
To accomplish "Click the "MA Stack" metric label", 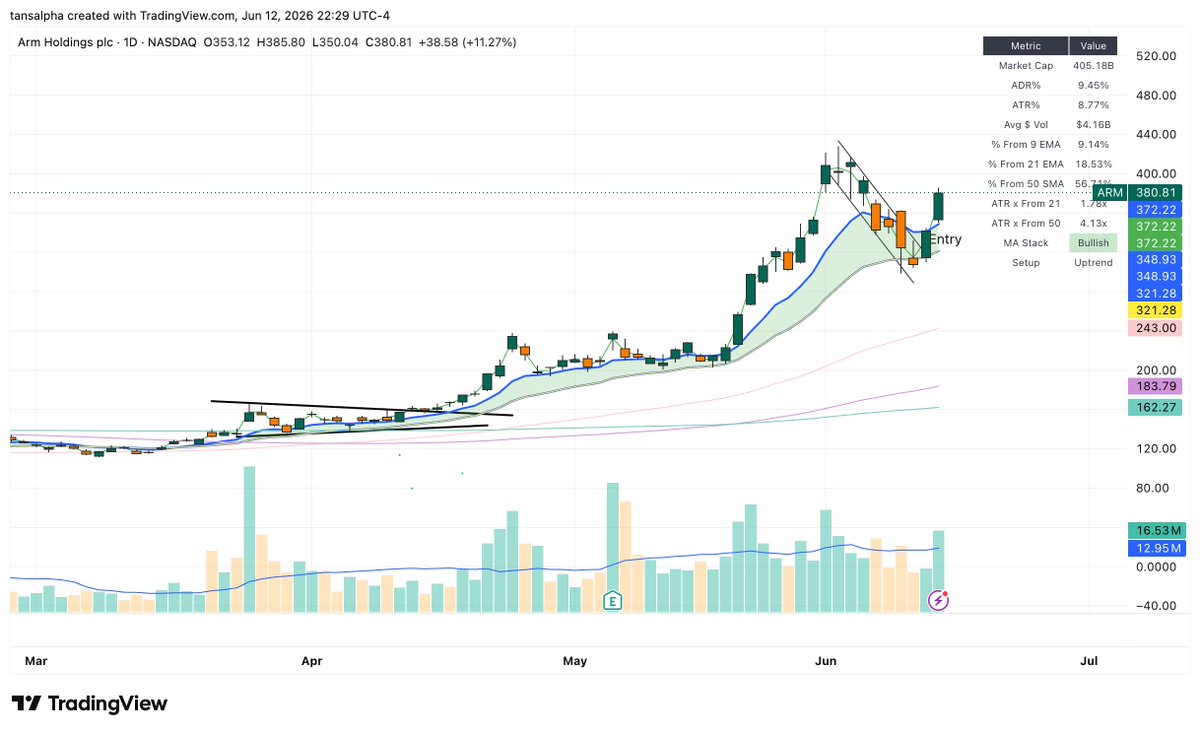I will pos(1025,243).
